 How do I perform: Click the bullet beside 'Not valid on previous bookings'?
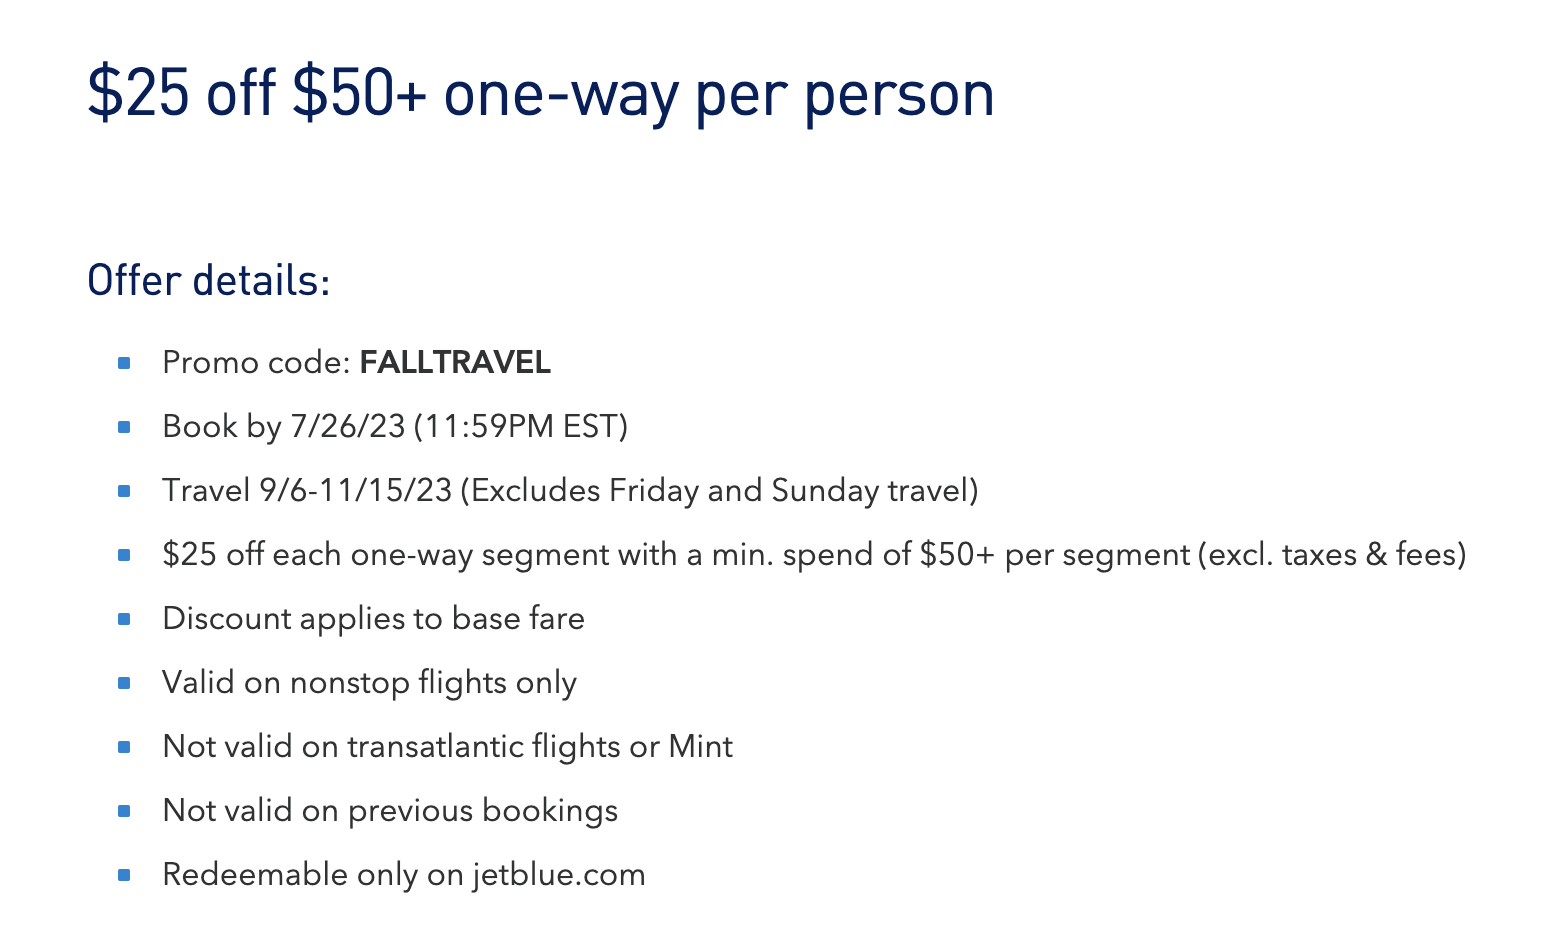(124, 811)
